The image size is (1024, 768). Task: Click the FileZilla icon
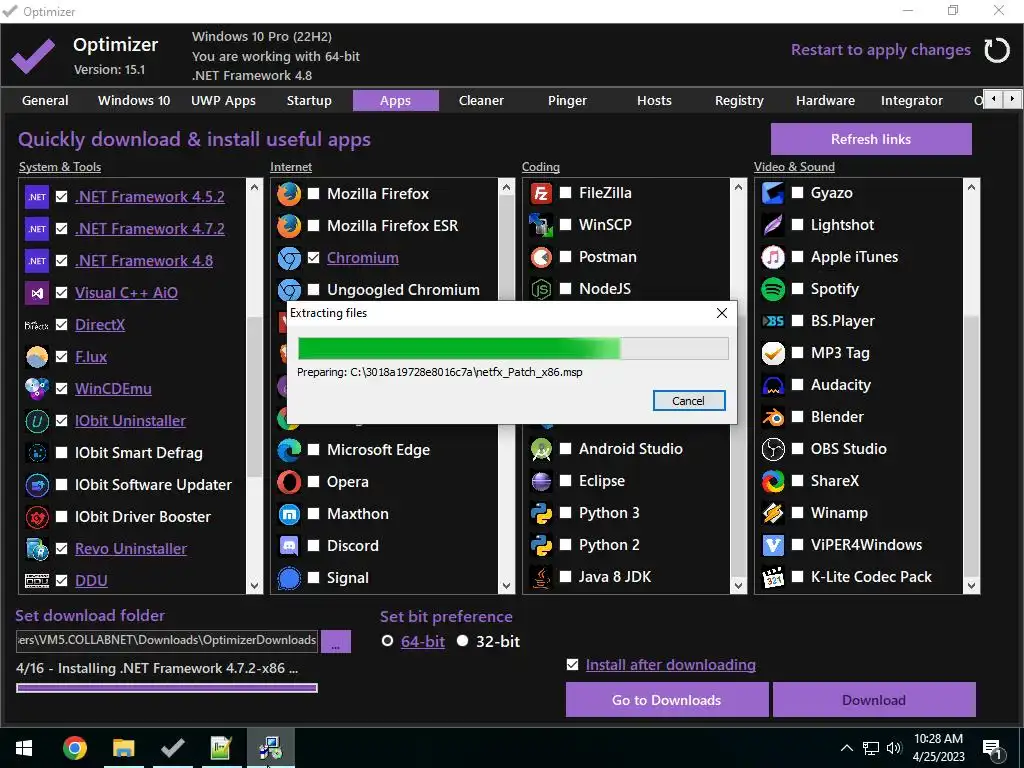[541, 193]
